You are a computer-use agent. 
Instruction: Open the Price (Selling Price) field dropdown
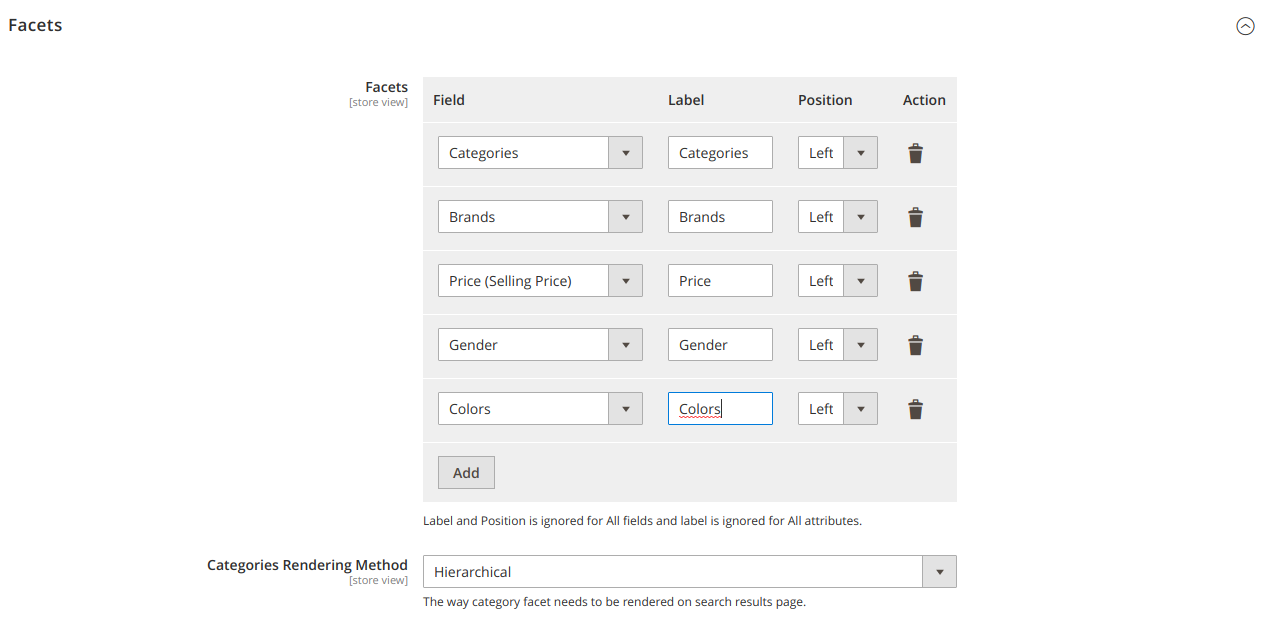pos(626,280)
